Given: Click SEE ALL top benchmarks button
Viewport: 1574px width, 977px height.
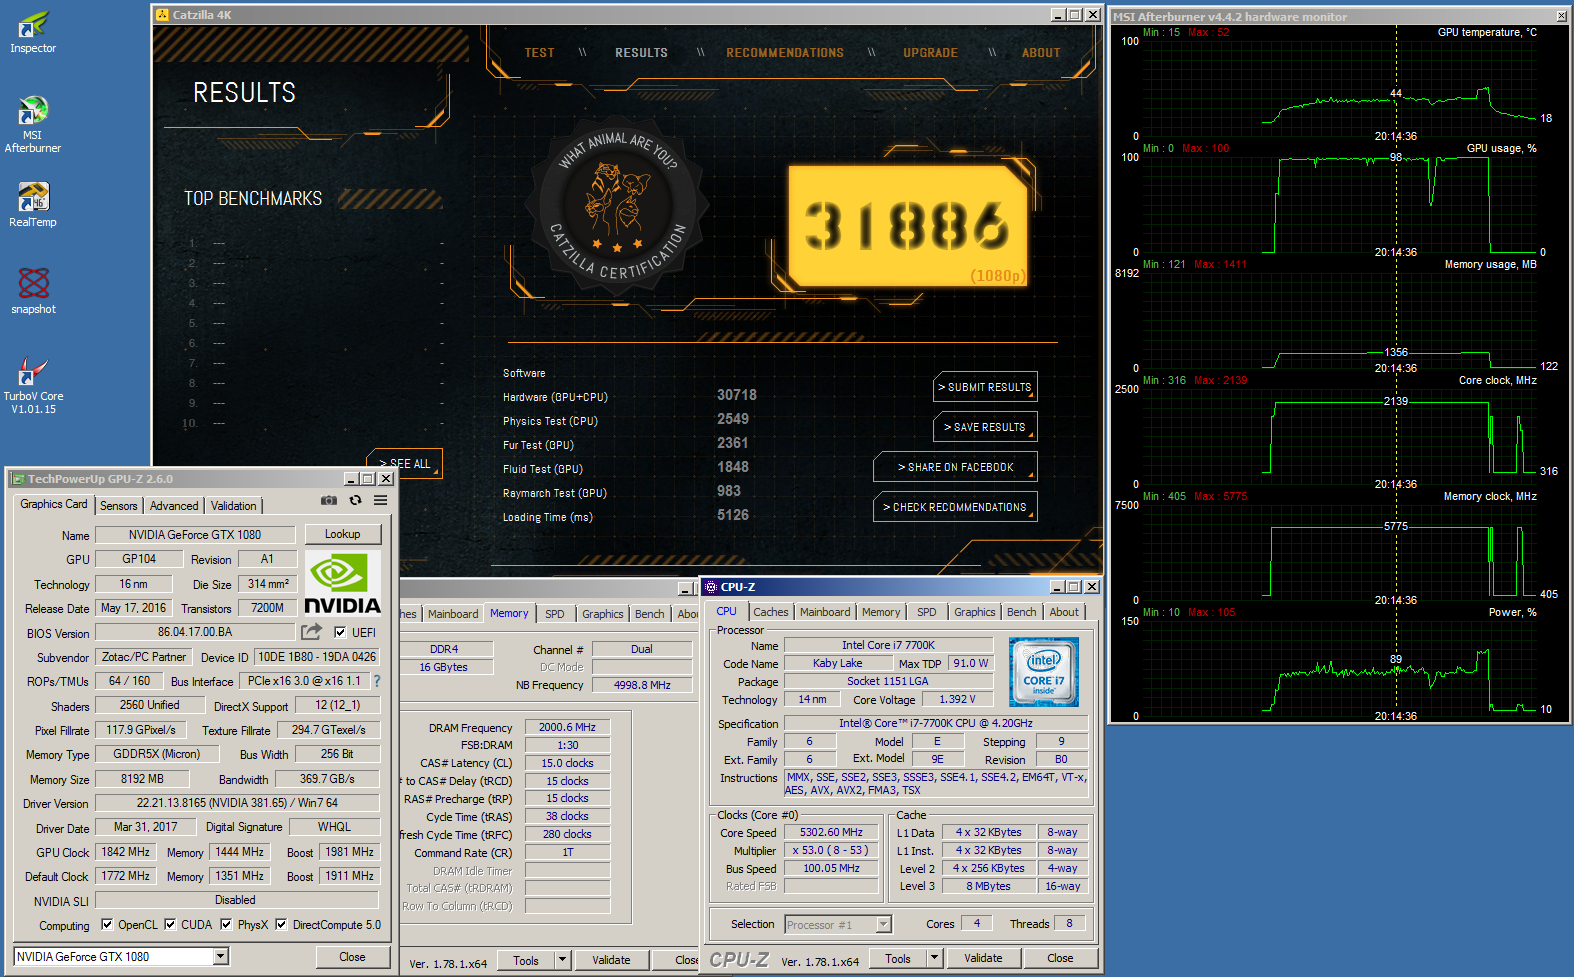Looking at the screenshot, I should pyautogui.click(x=405, y=463).
